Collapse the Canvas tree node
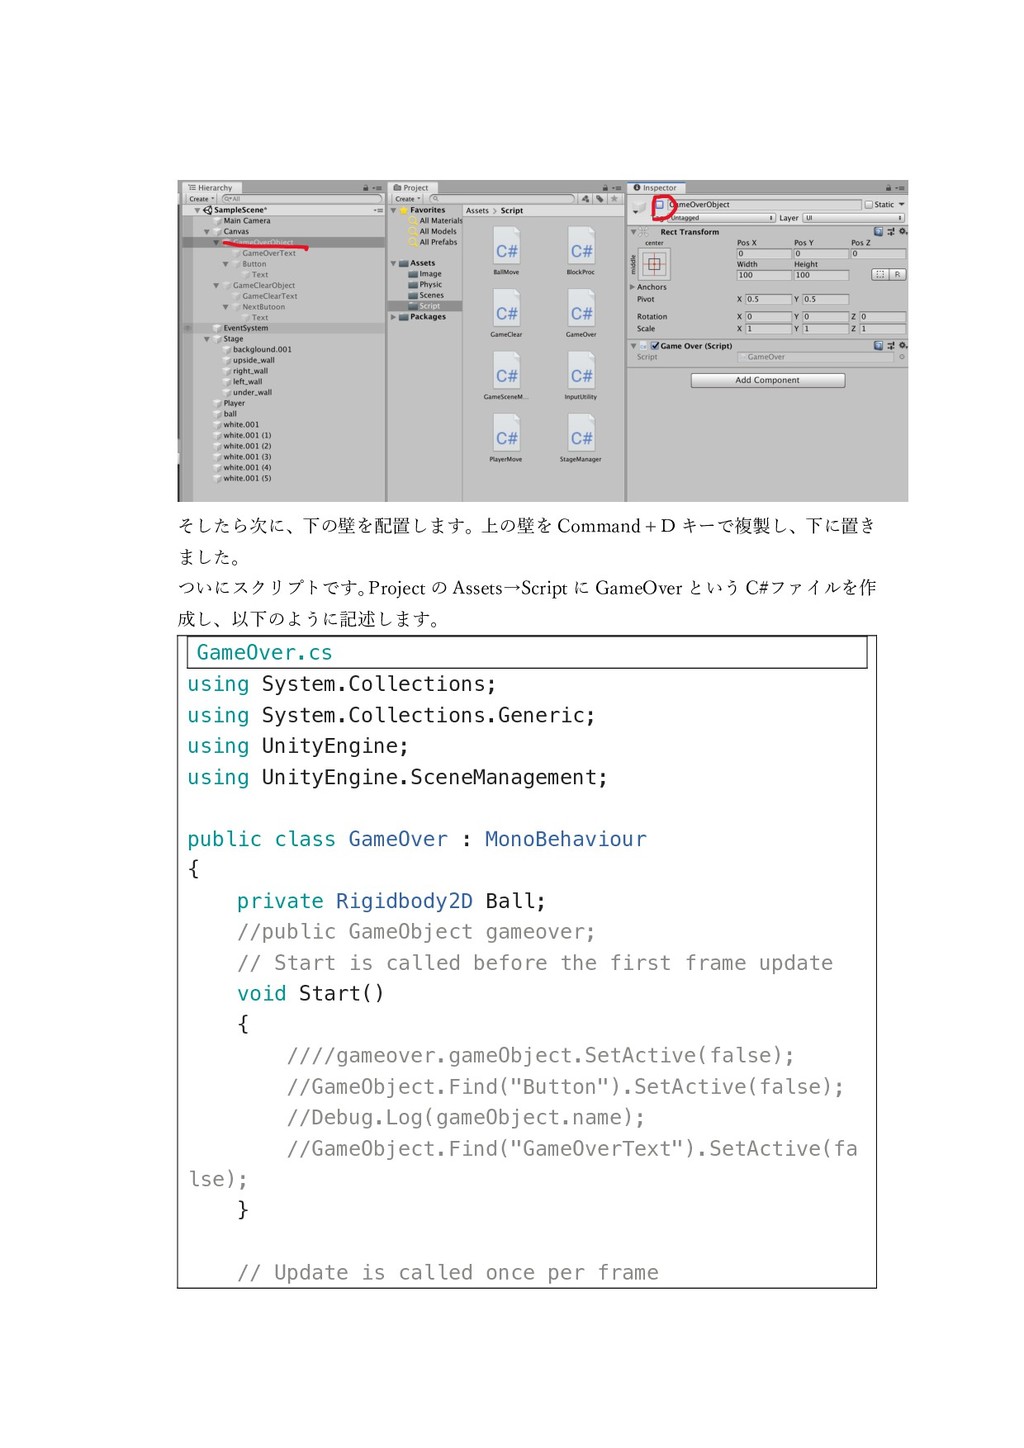The width and height of the screenshot is (1024, 1448). click(x=207, y=231)
